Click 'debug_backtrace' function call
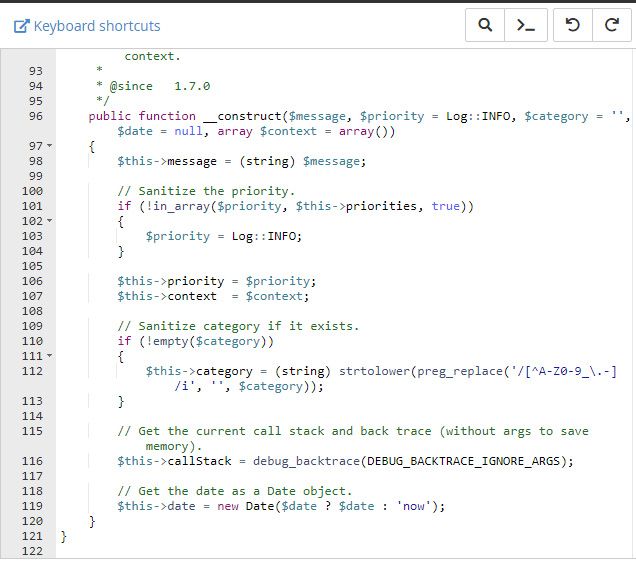Viewport: 636px width, 569px height. point(306,461)
